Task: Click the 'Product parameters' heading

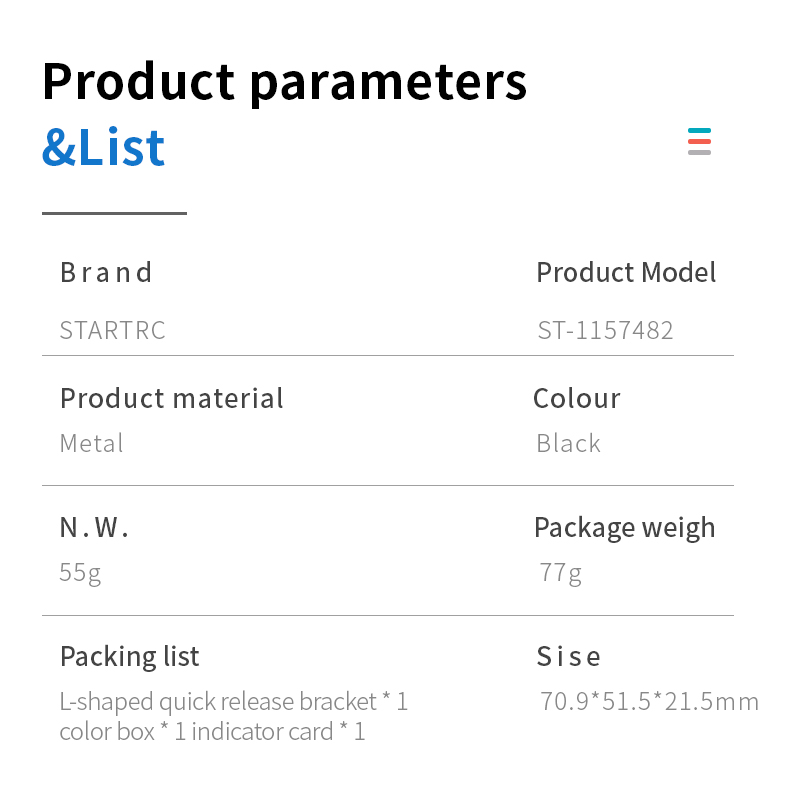Action: tap(284, 82)
